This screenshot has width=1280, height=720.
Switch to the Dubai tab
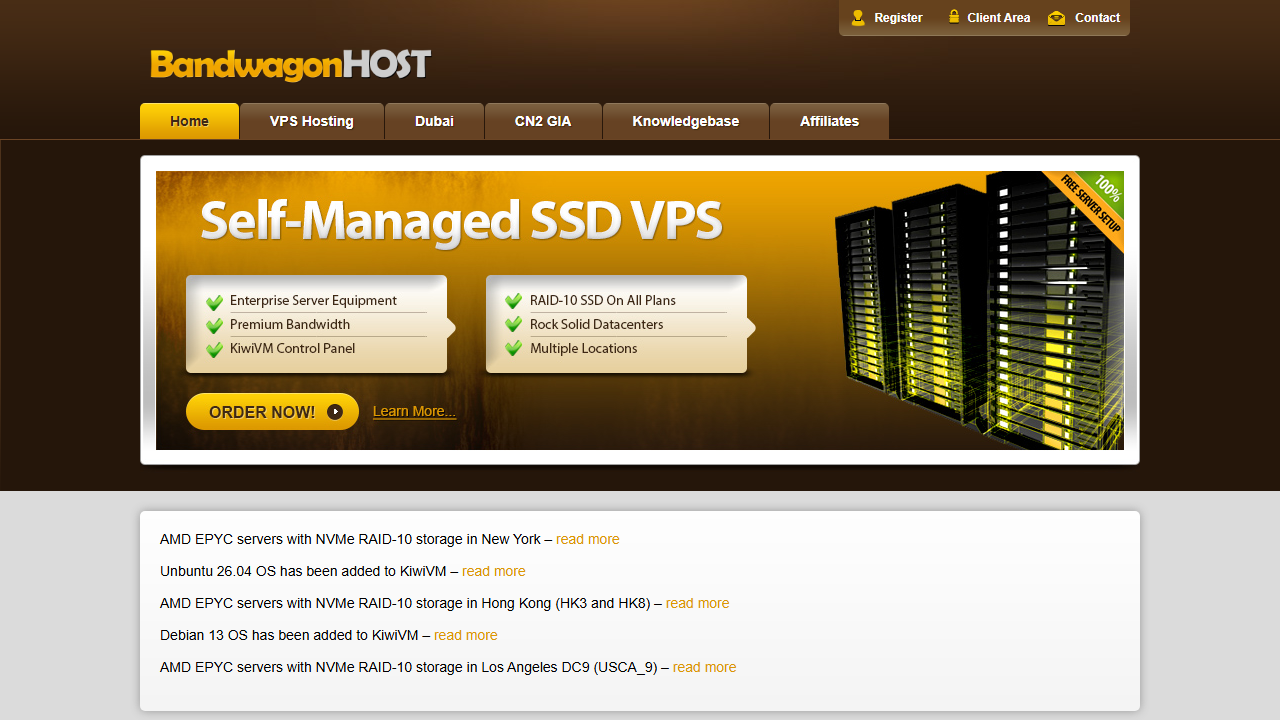tap(434, 121)
